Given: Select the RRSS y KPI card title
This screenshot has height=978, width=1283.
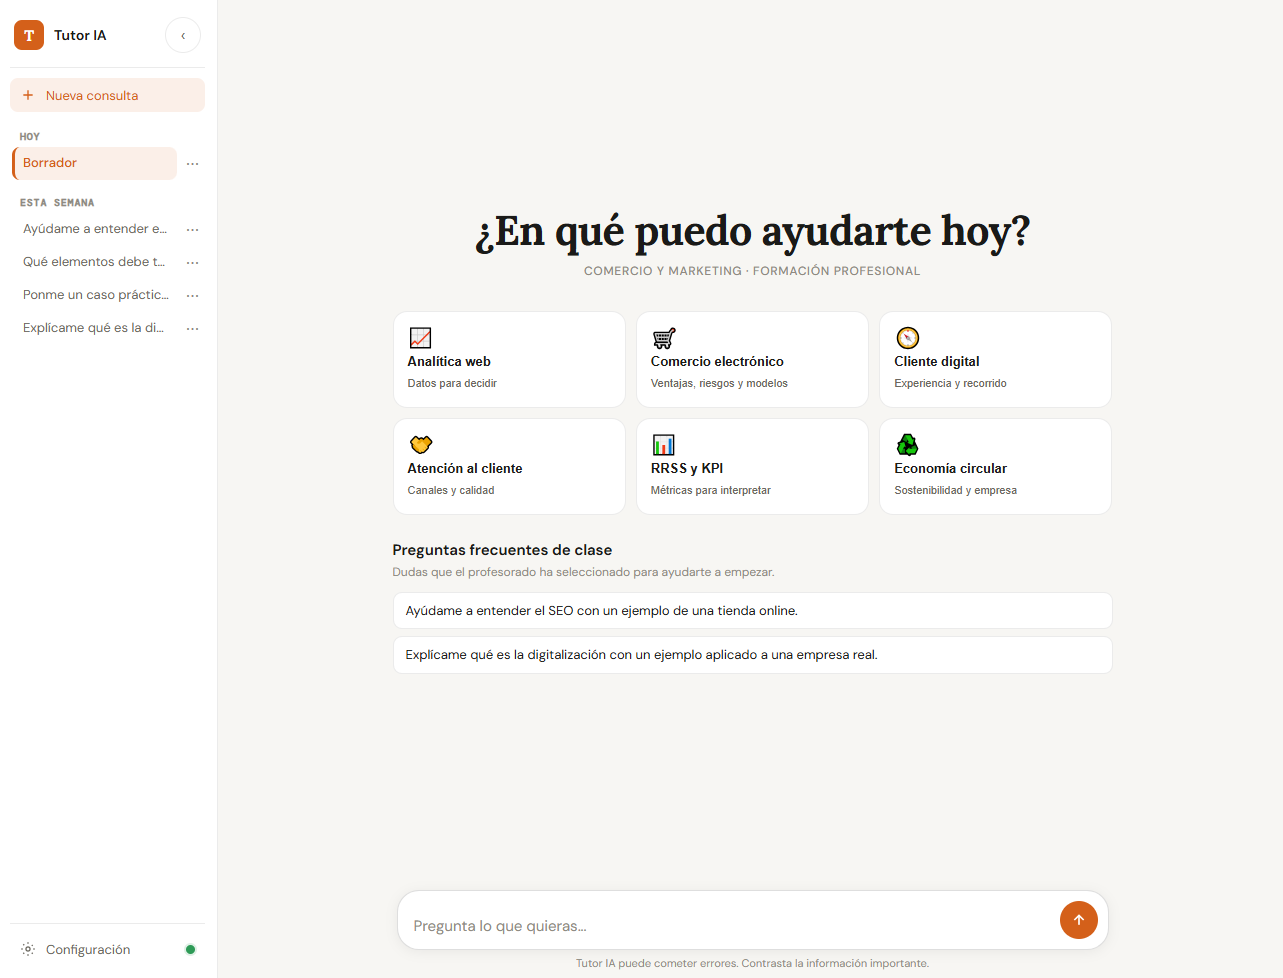Looking at the screenshot, I should [687, 469].
